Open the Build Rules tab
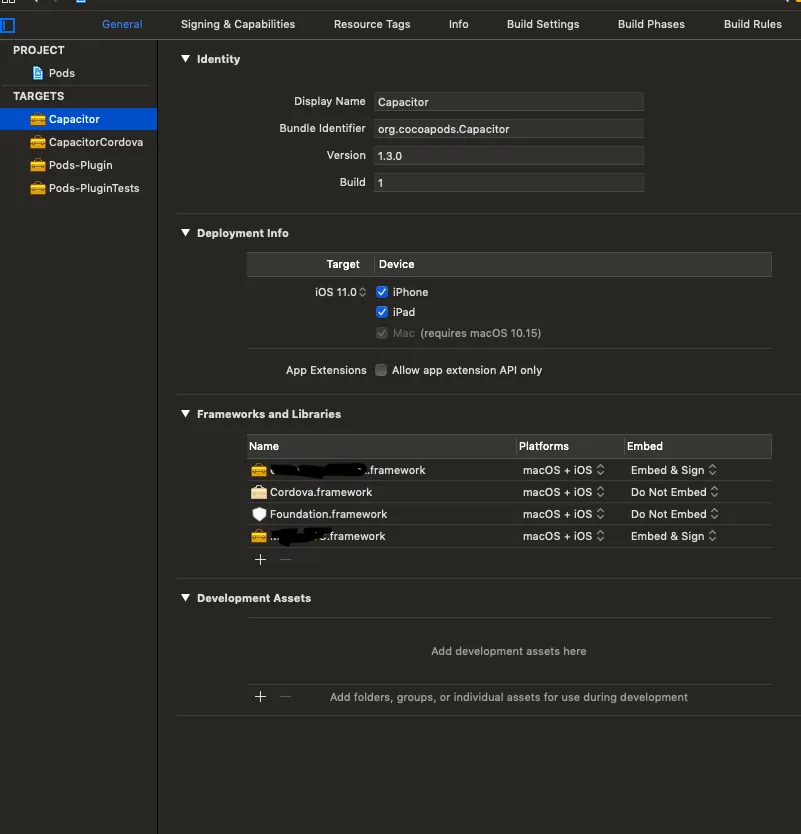 coord(753,24)
